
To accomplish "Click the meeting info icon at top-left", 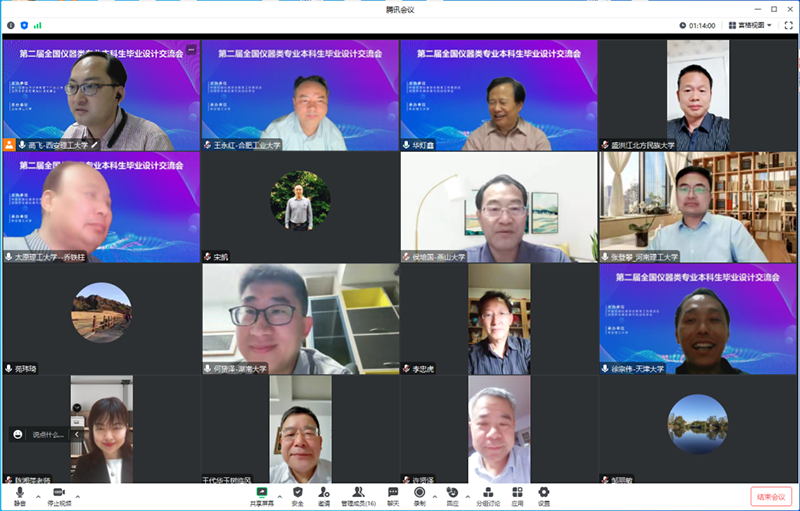I will tap(11, 25).
